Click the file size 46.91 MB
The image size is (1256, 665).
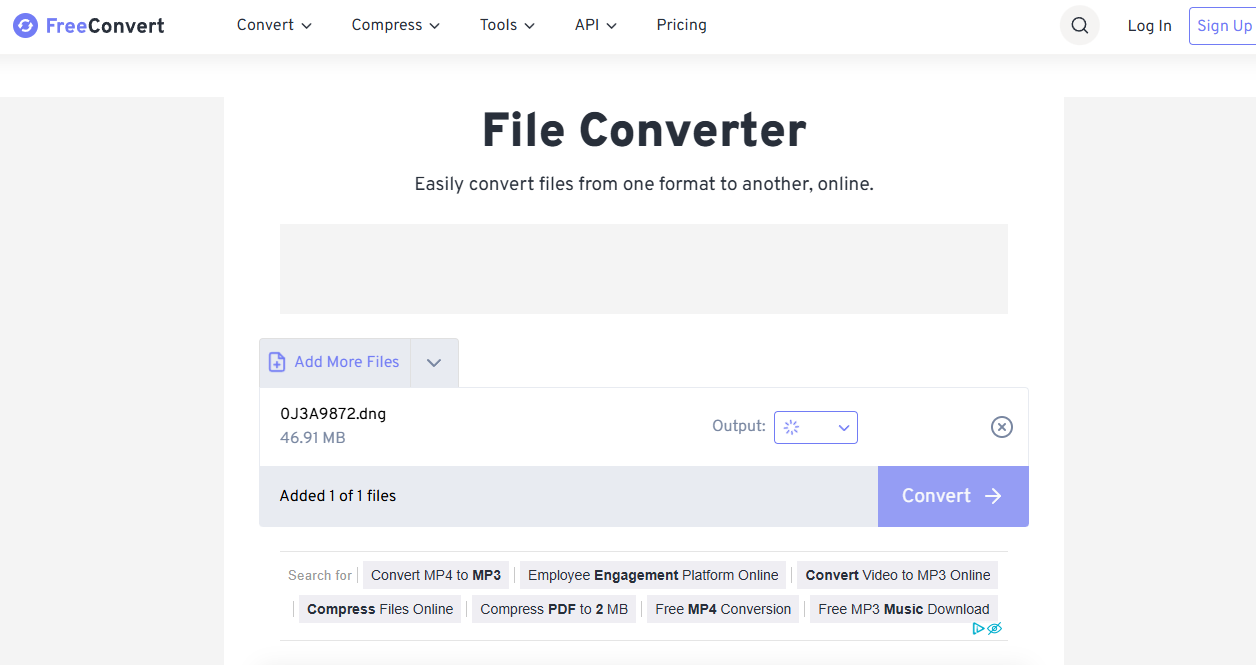click(313, 438)
